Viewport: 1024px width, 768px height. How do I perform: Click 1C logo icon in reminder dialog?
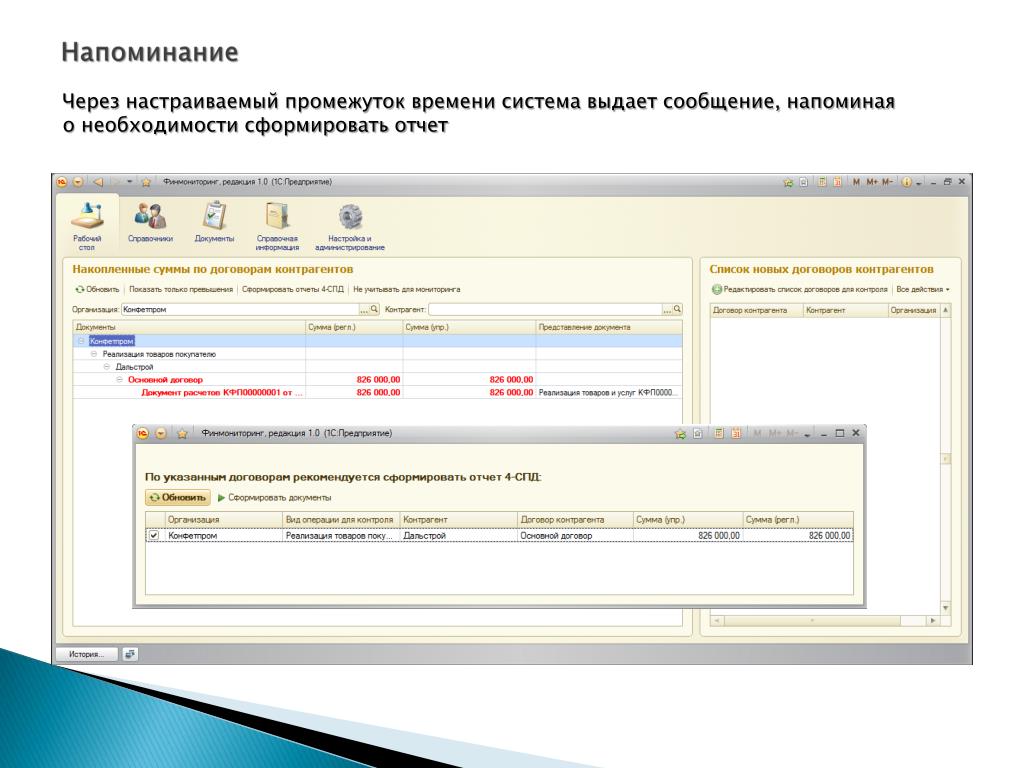(x=143, y=433)
